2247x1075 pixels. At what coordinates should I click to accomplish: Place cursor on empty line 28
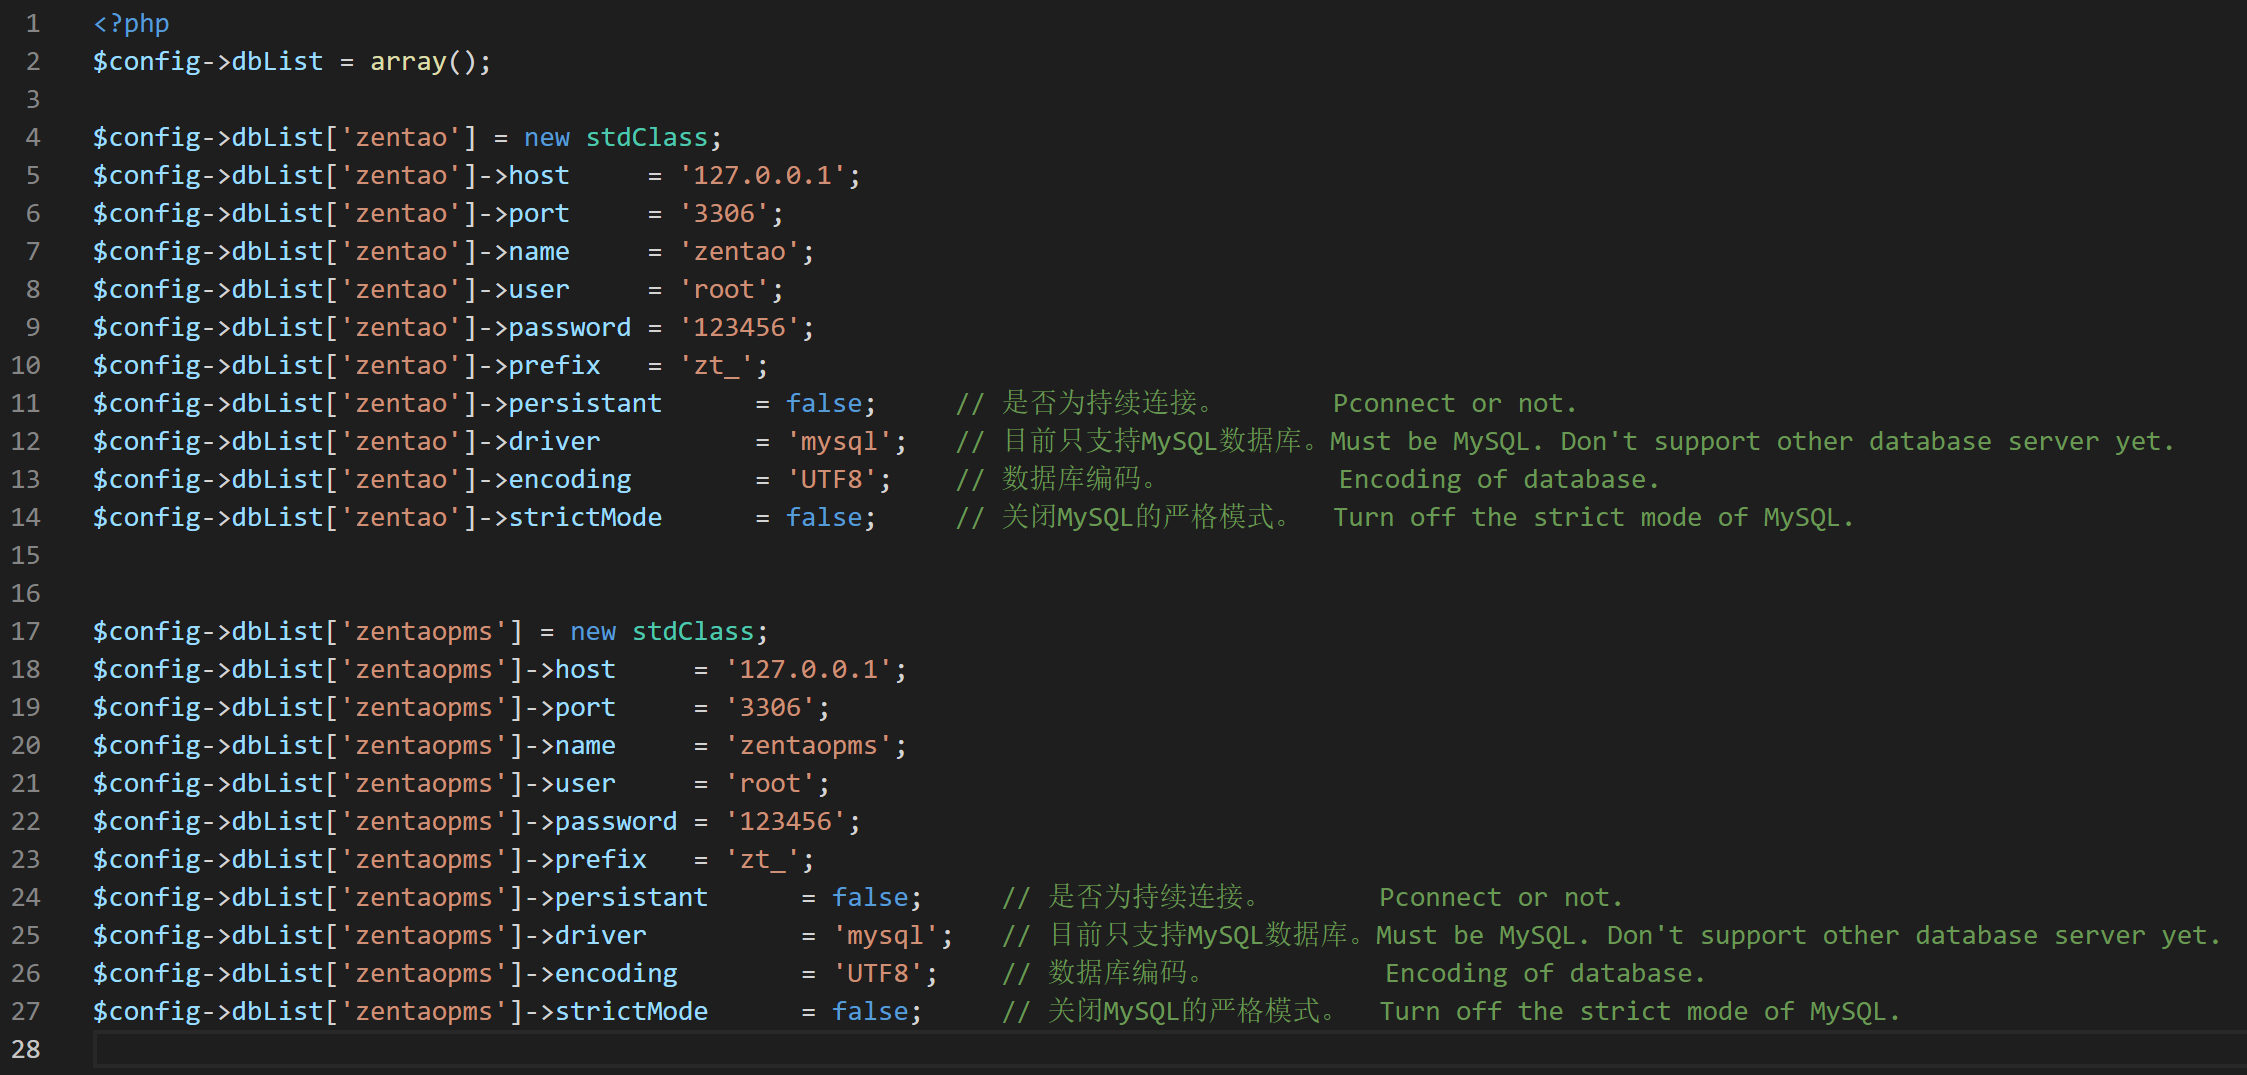point(600,1049)
